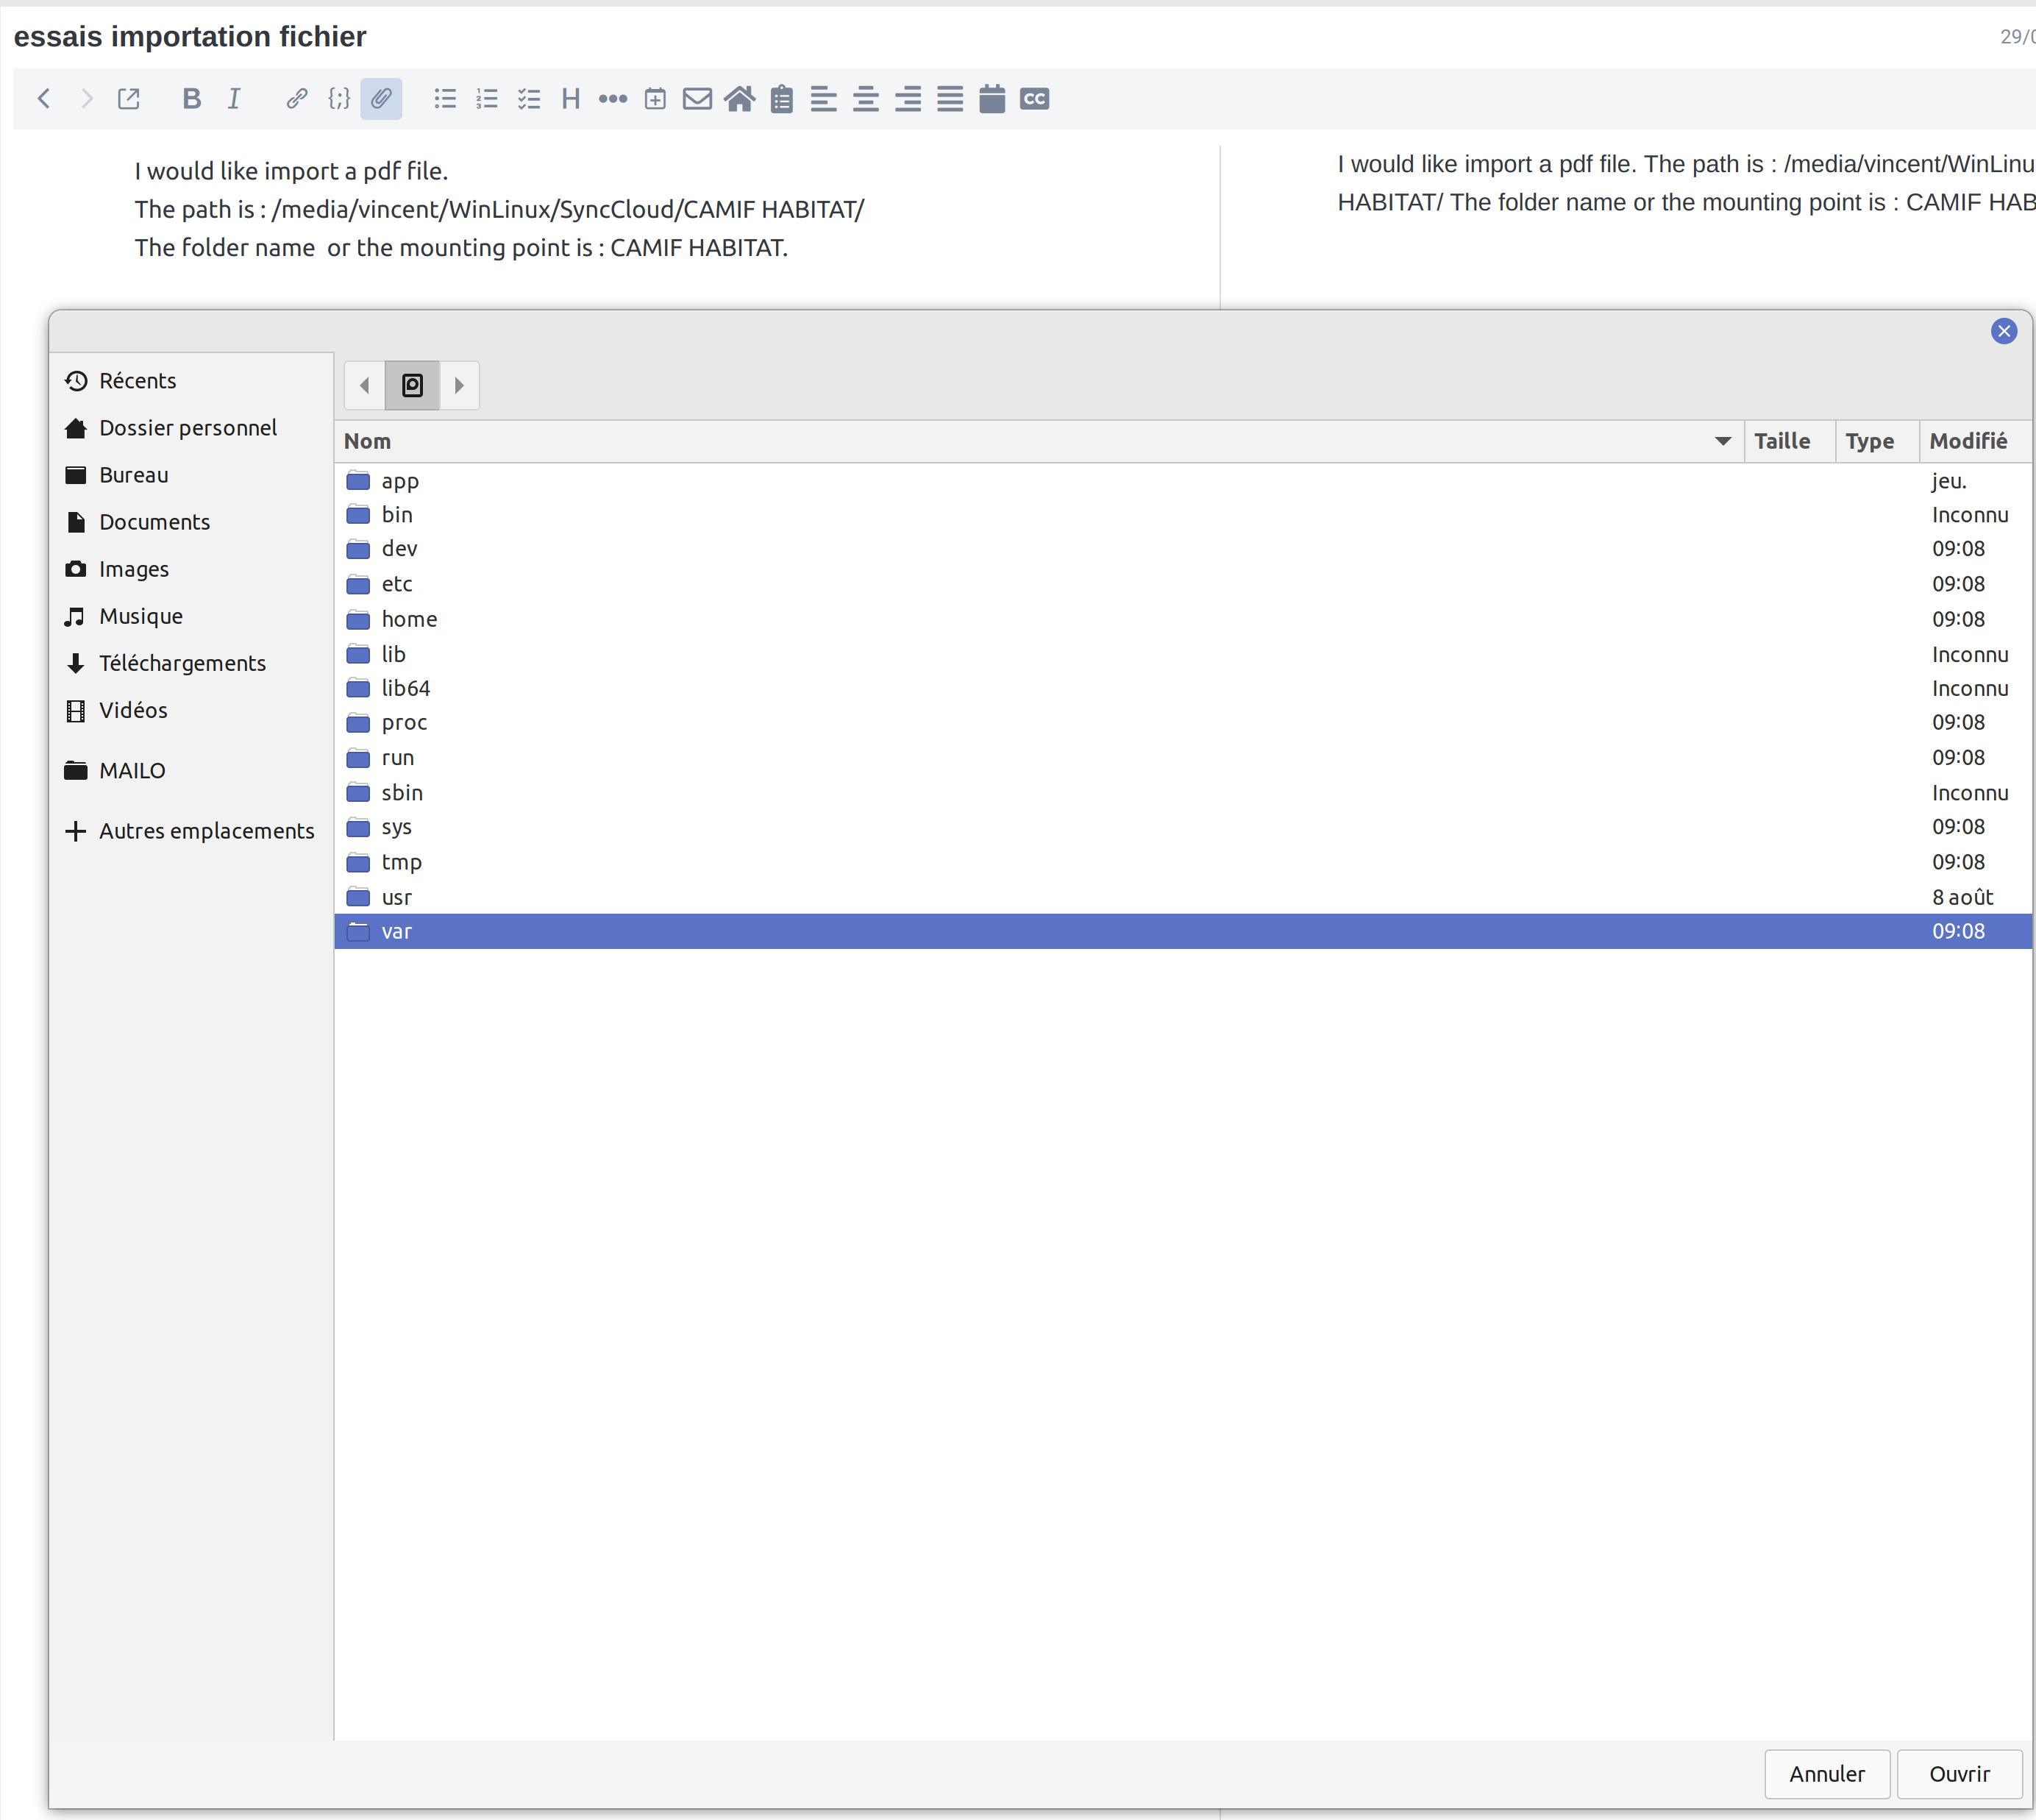The width and height of the screenshot is (2036, 1820).
Task: Insert a heading
Action: 570,98
